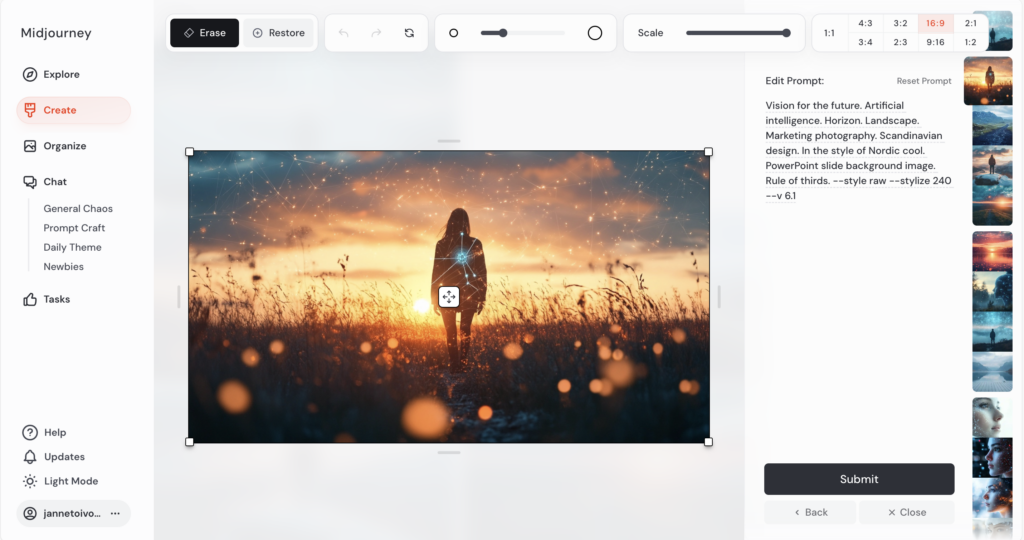Click the move handle icon on image

pyautogui.click(x=448, y=297)
